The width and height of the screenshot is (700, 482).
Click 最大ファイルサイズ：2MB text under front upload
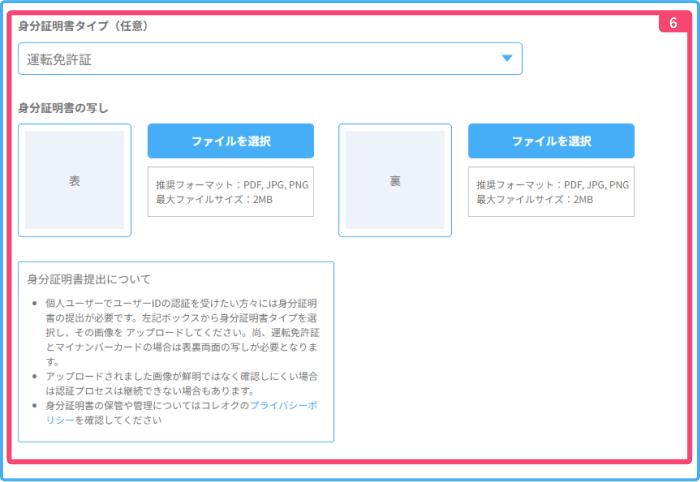(x=214, y=200)
